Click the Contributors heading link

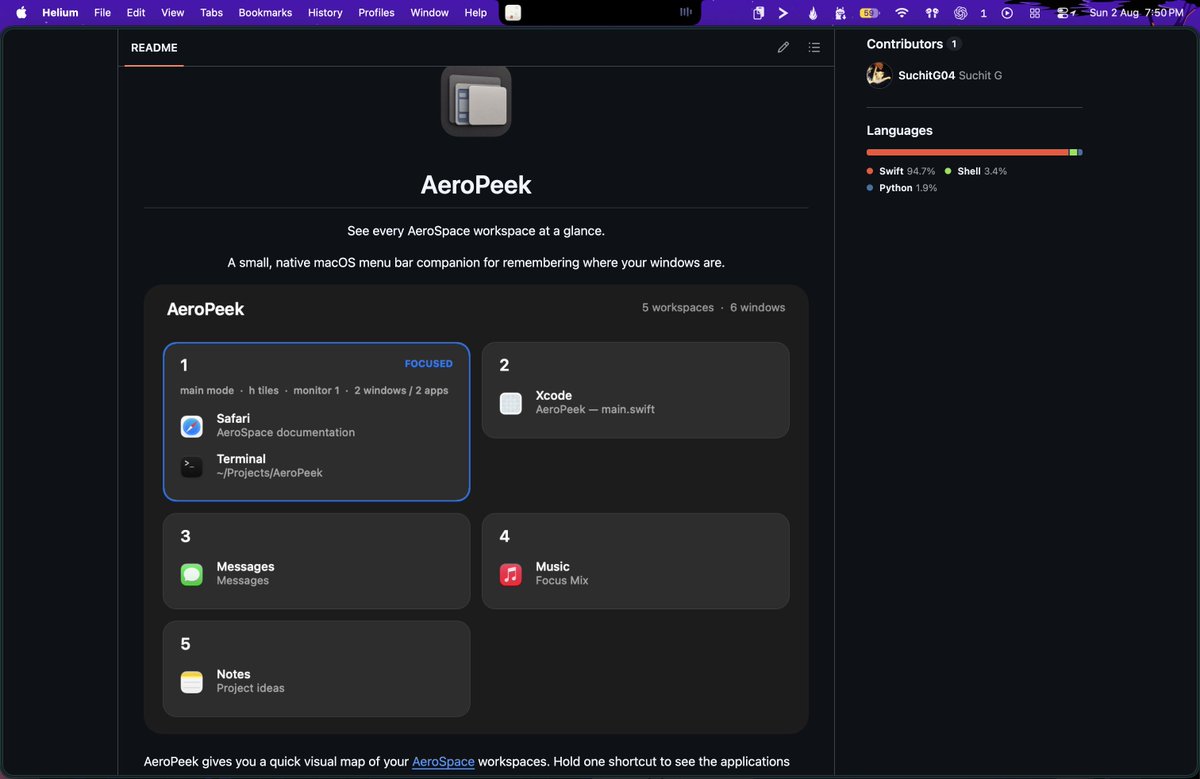[905, 44]
